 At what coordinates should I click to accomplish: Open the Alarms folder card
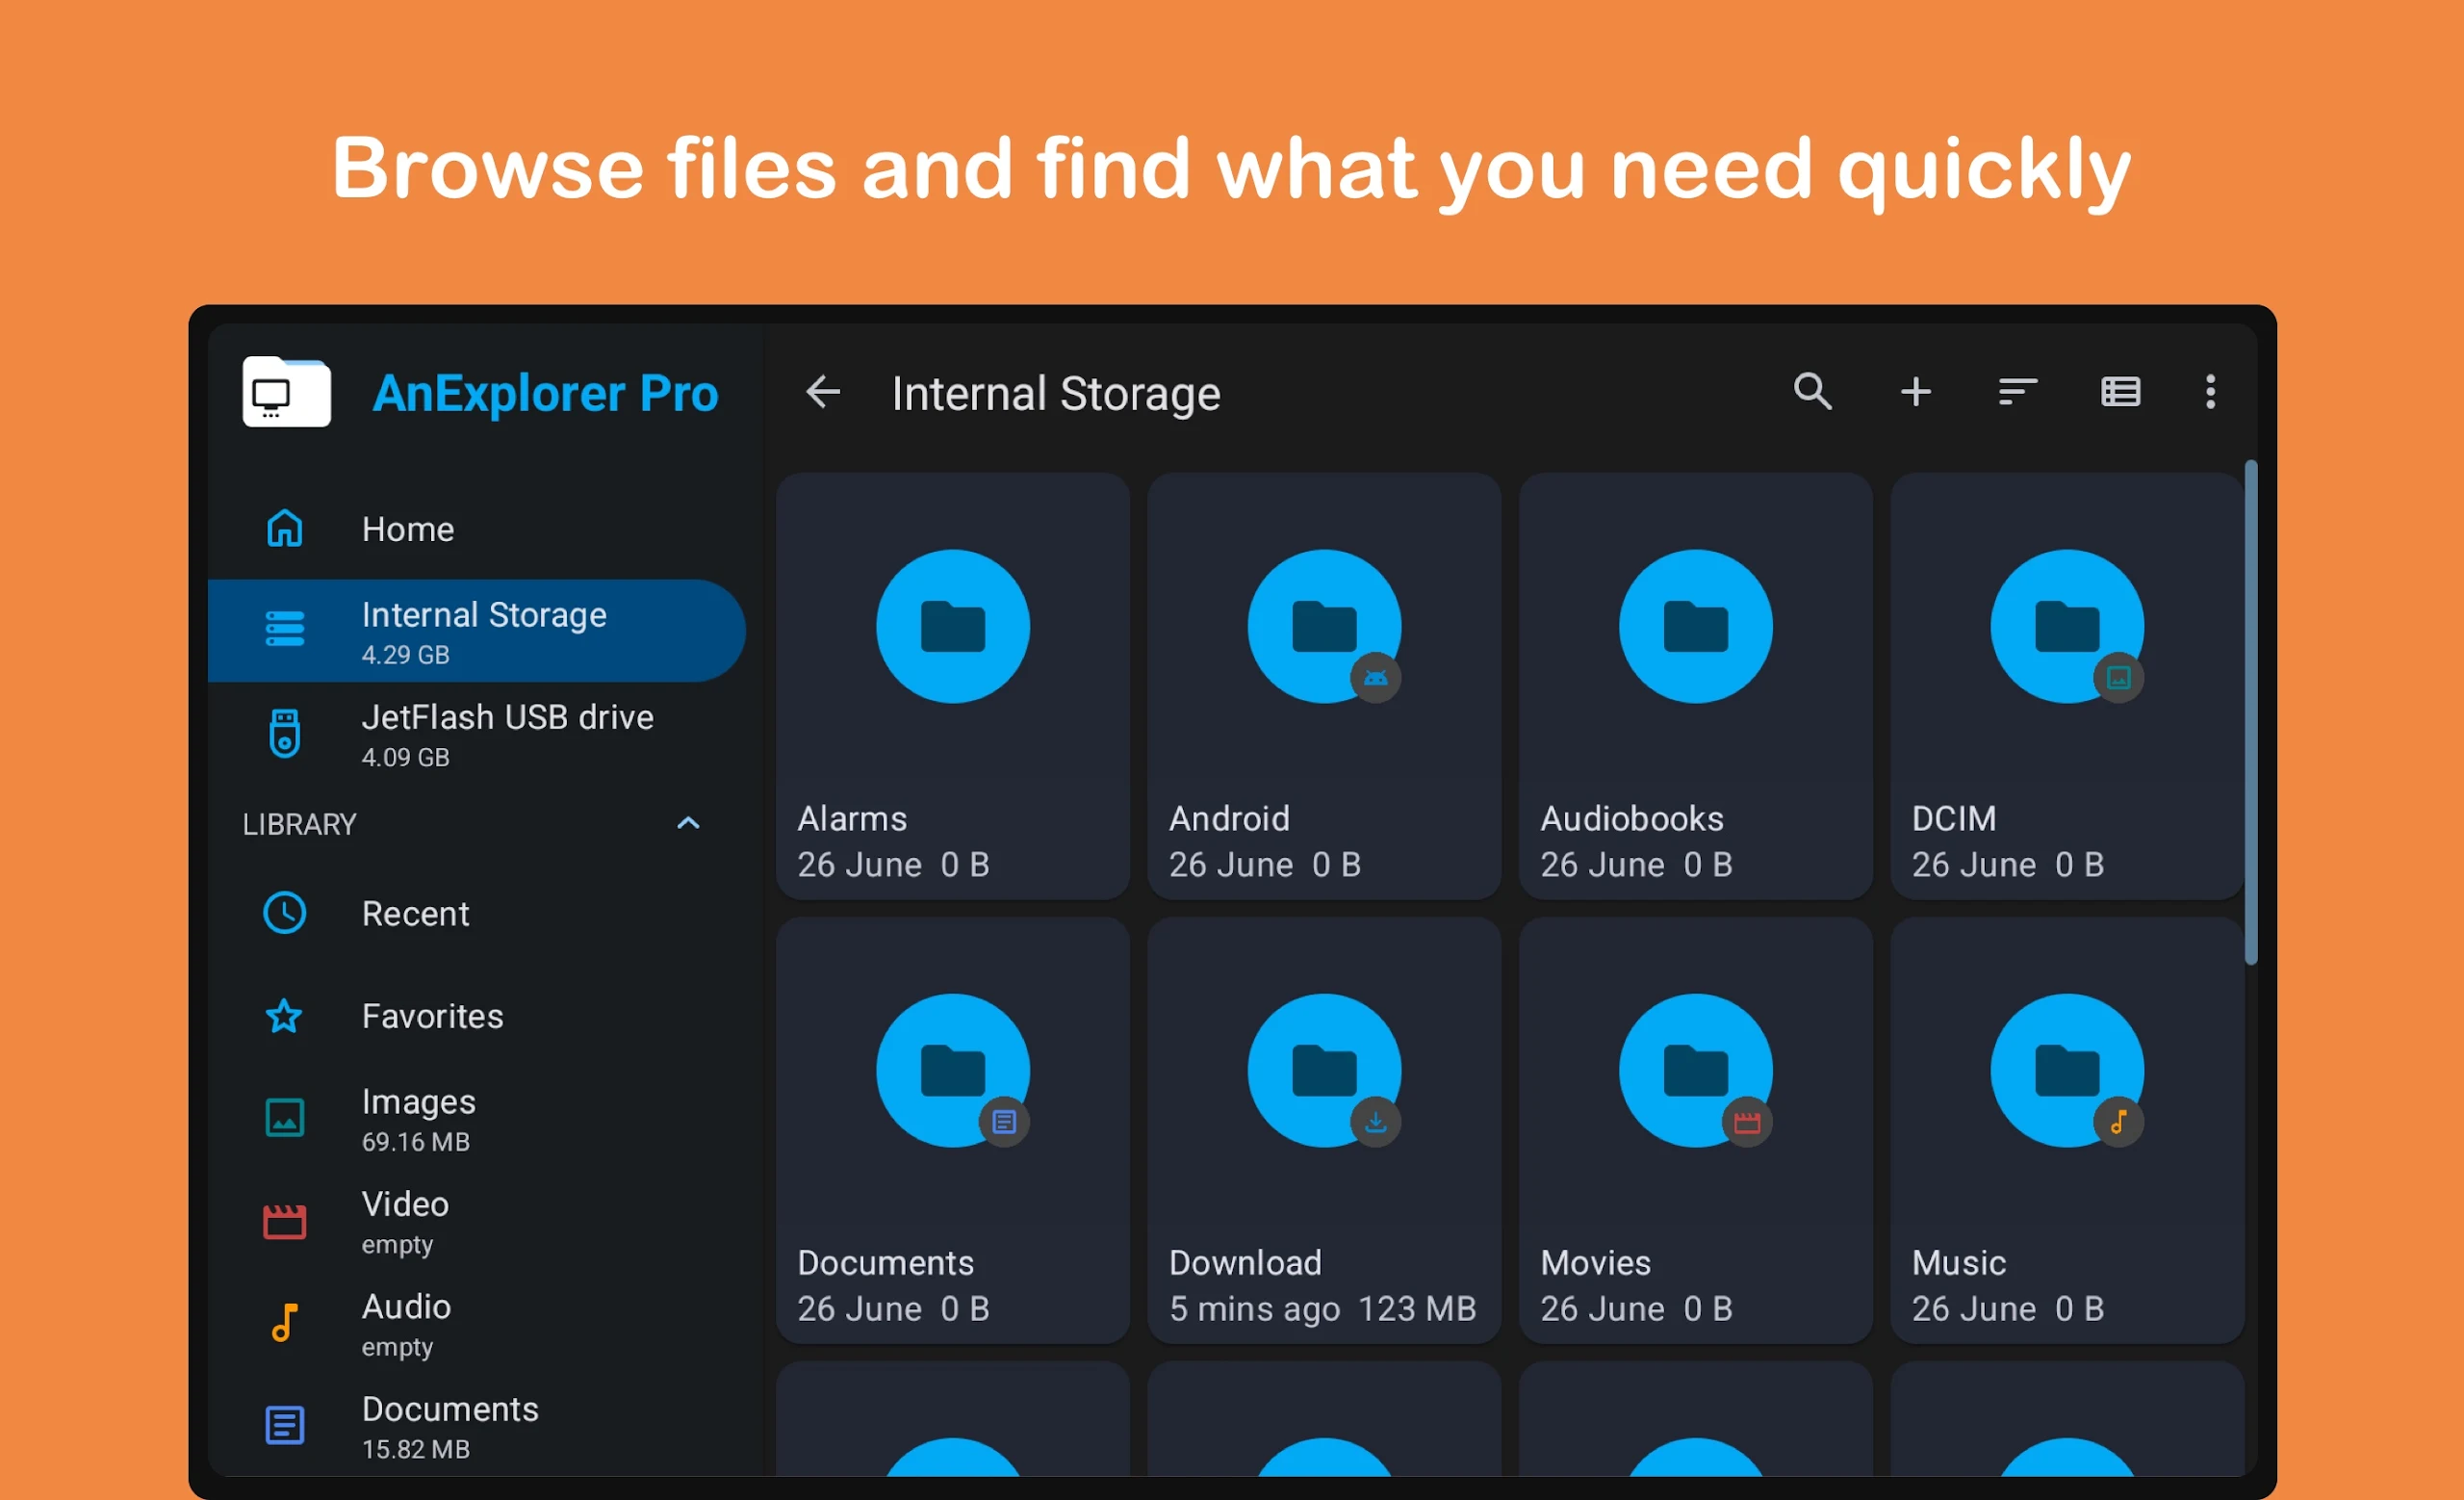[x=952, y=686]
